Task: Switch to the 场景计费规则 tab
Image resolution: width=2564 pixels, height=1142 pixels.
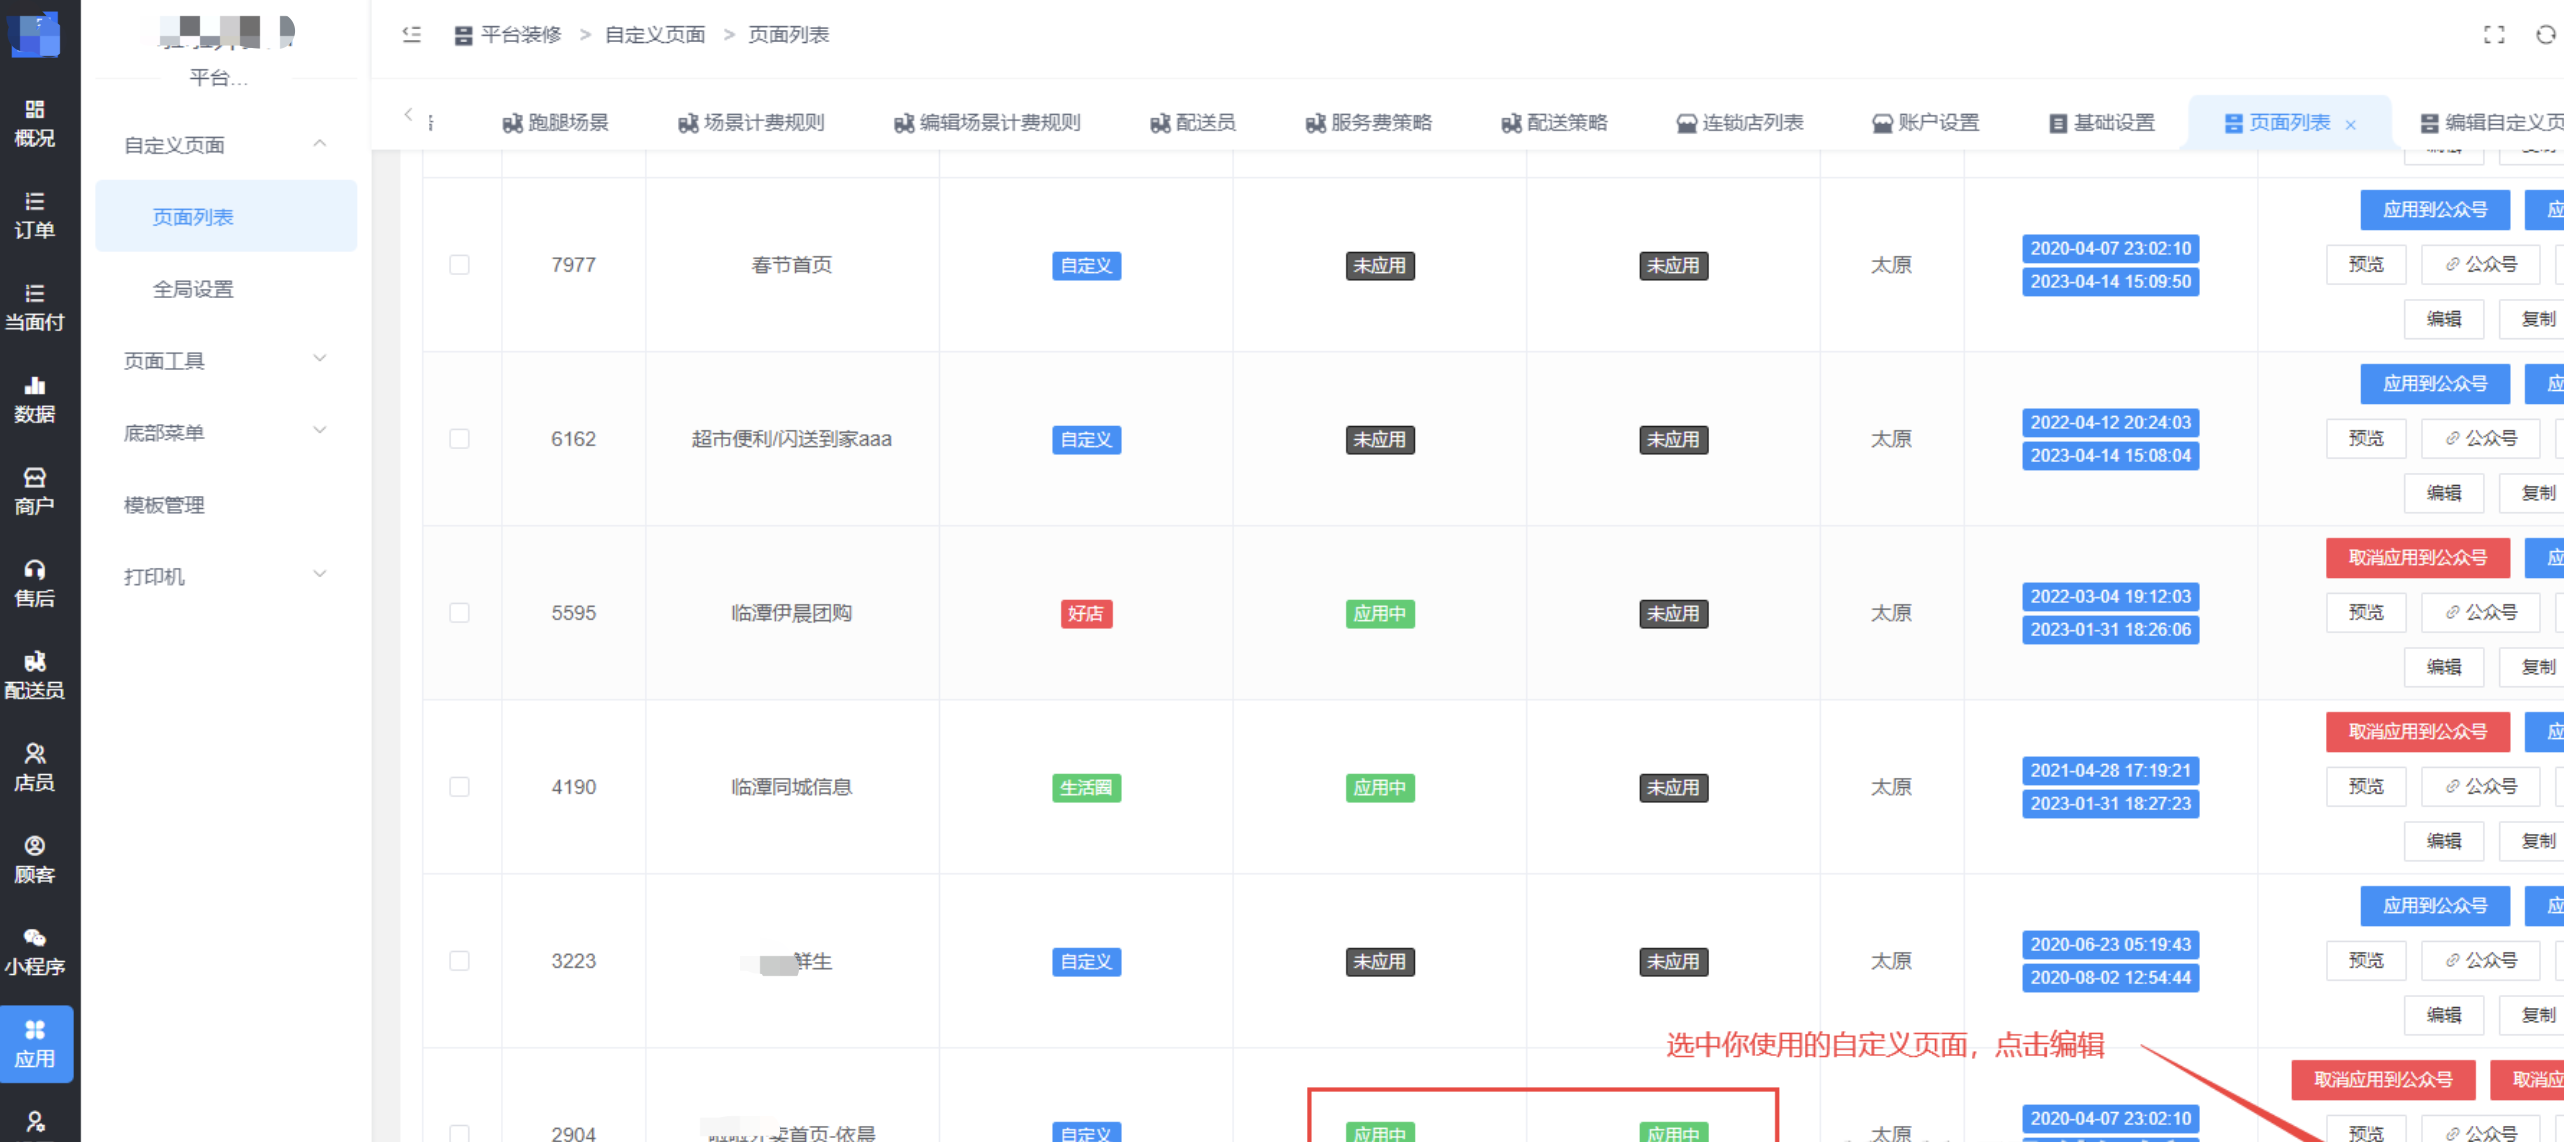Action: click(x=751, y=122)
